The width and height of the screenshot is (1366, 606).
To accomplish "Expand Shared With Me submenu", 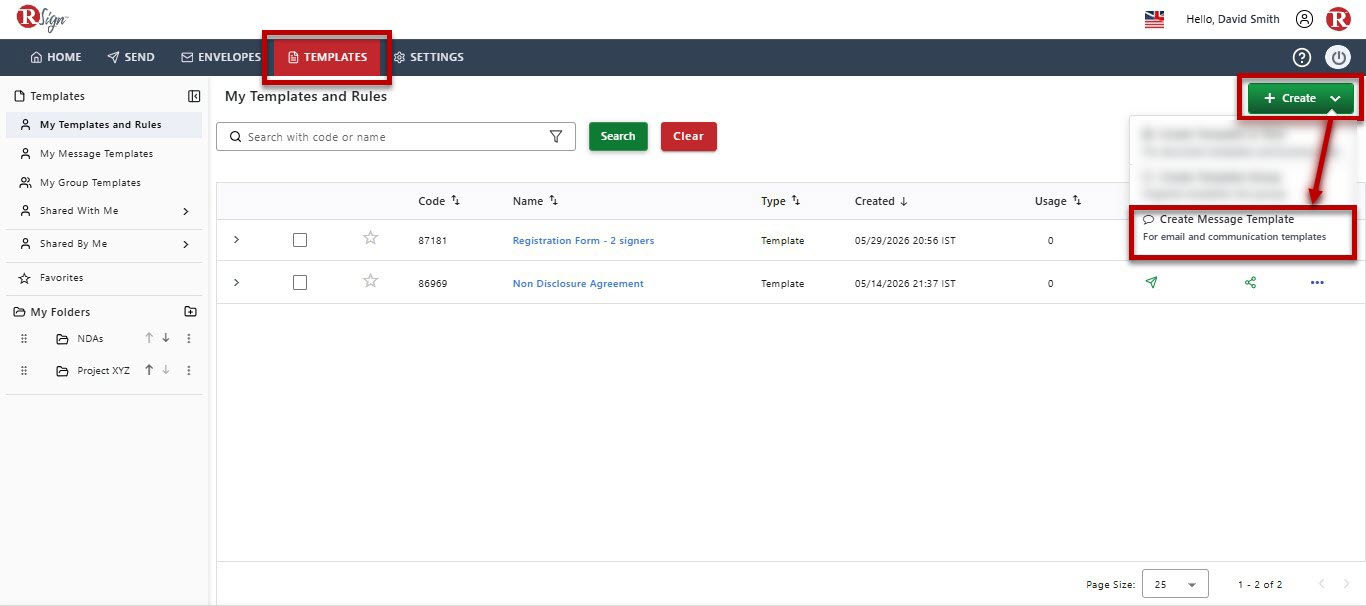I will tap(186, 211).
